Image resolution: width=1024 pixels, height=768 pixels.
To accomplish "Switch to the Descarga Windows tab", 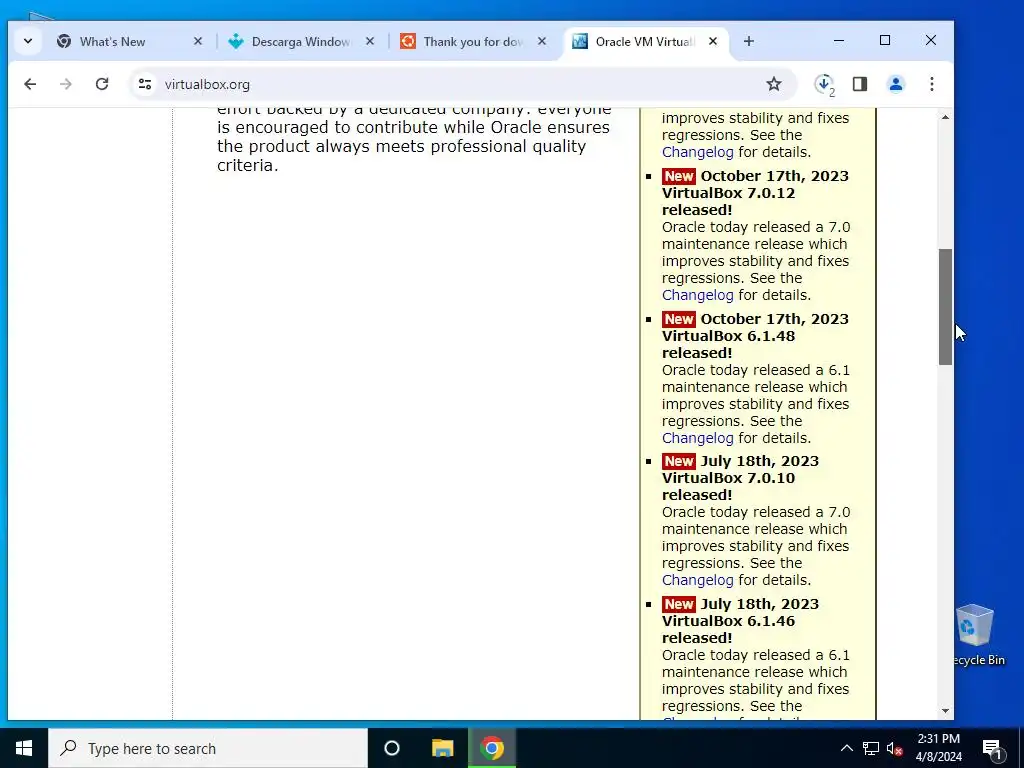I will 301,41.
